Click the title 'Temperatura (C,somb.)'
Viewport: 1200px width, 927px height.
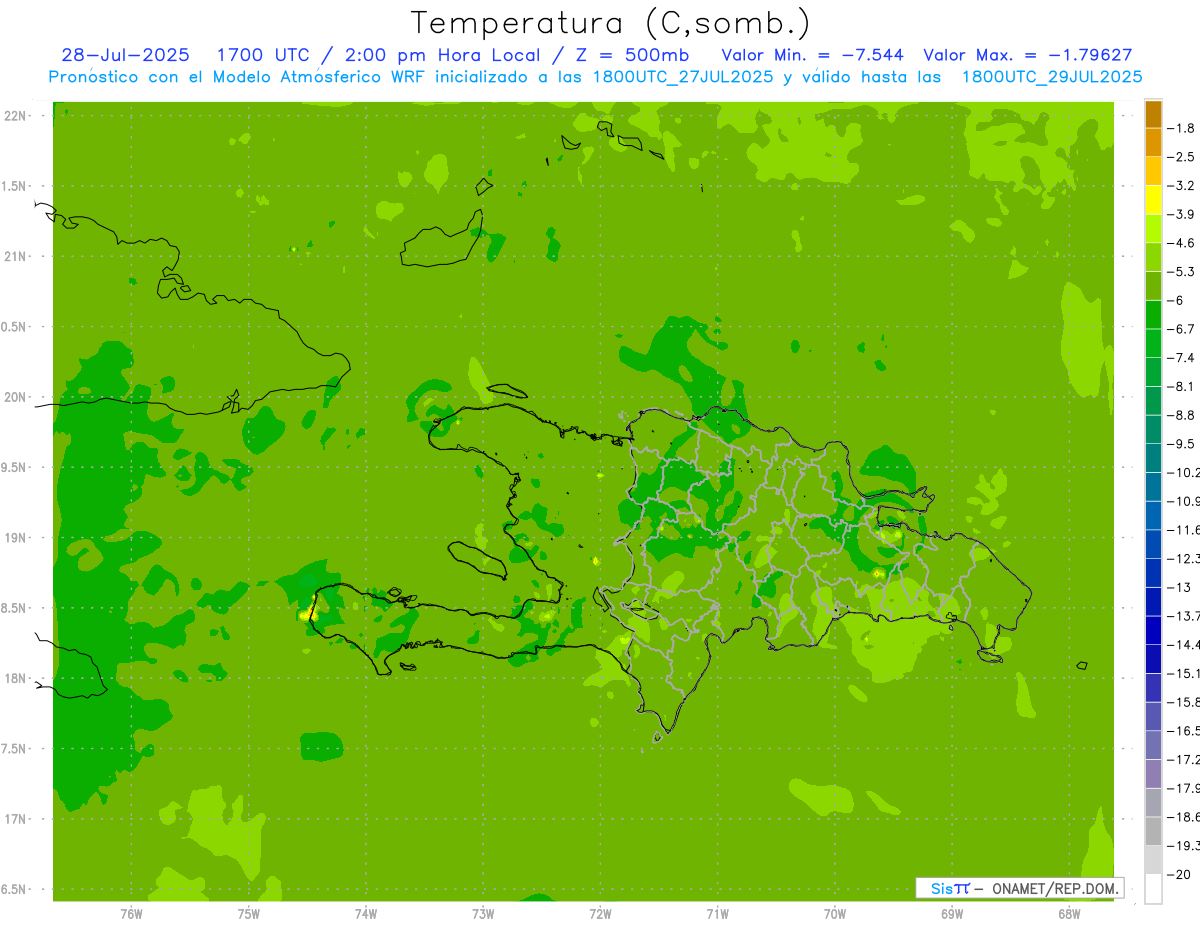[610, 23]
